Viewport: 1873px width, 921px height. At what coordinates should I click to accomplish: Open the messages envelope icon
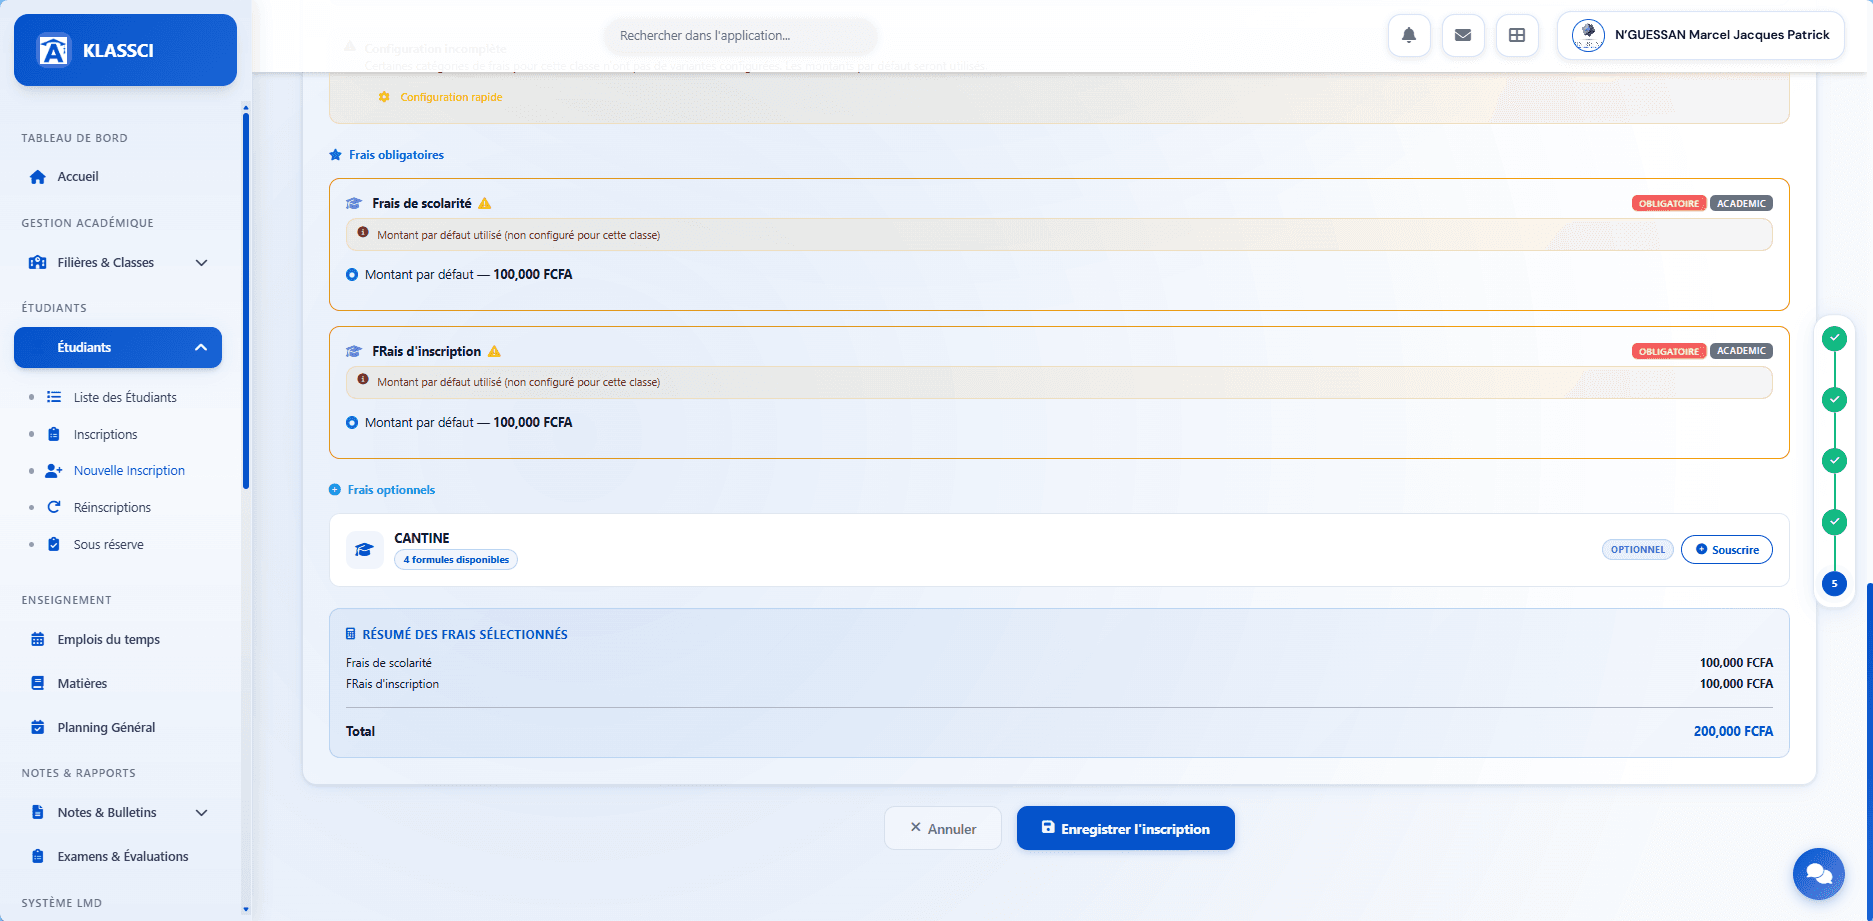coord(1463,35)
